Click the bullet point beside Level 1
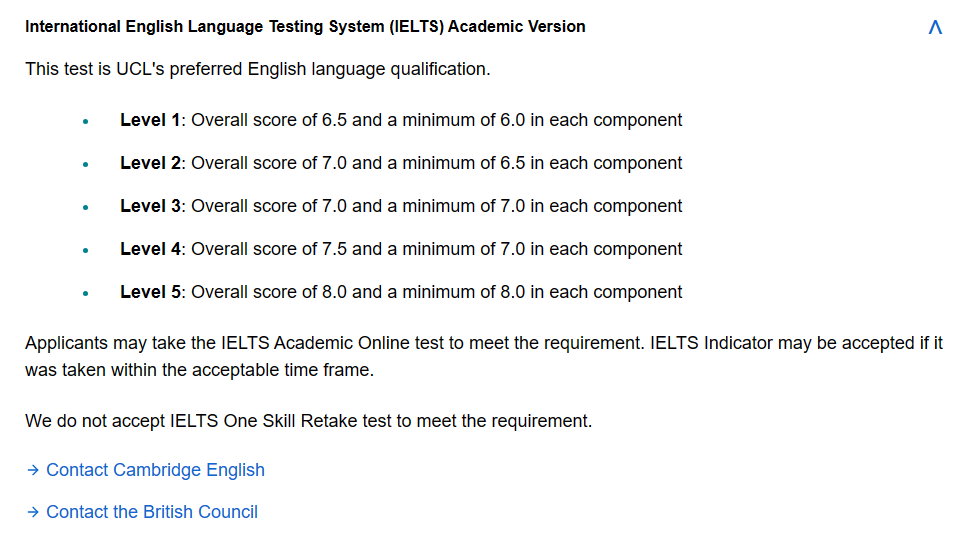Screen dimensions: 967x559 click(86, 122)
